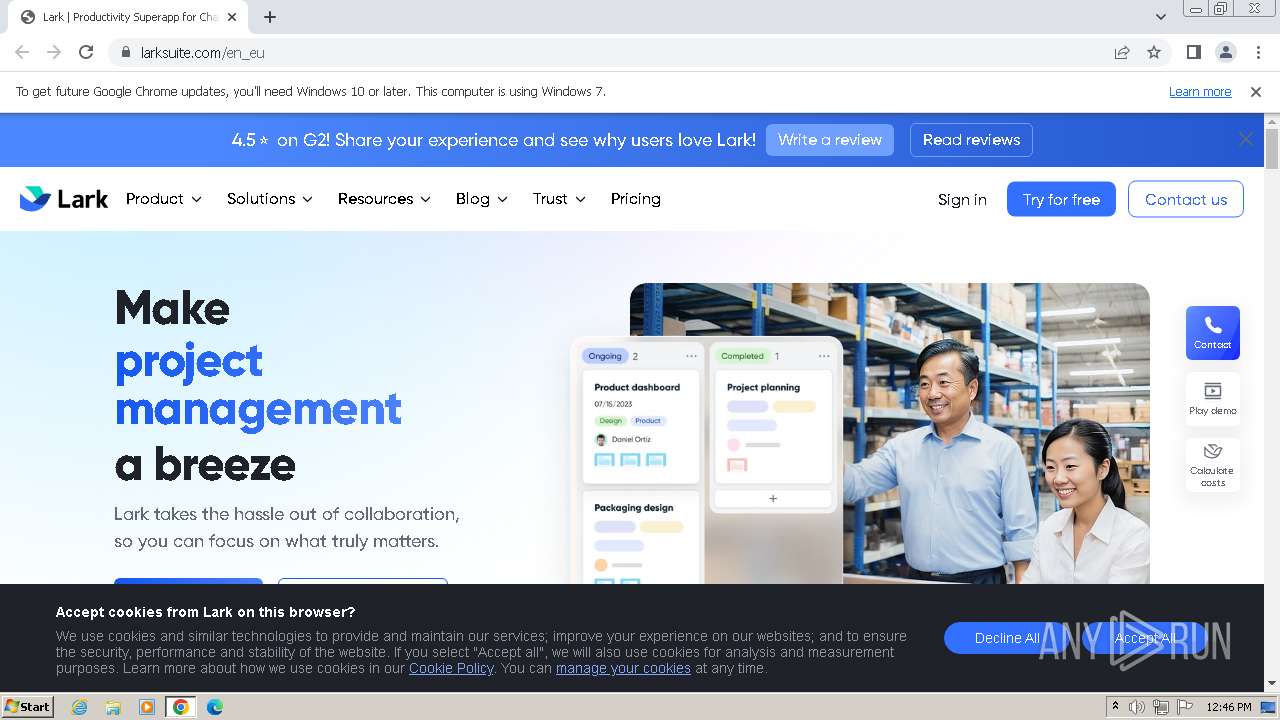
Task: Open Windows Media Player from taskbar
Action: [x=147, y=707]
